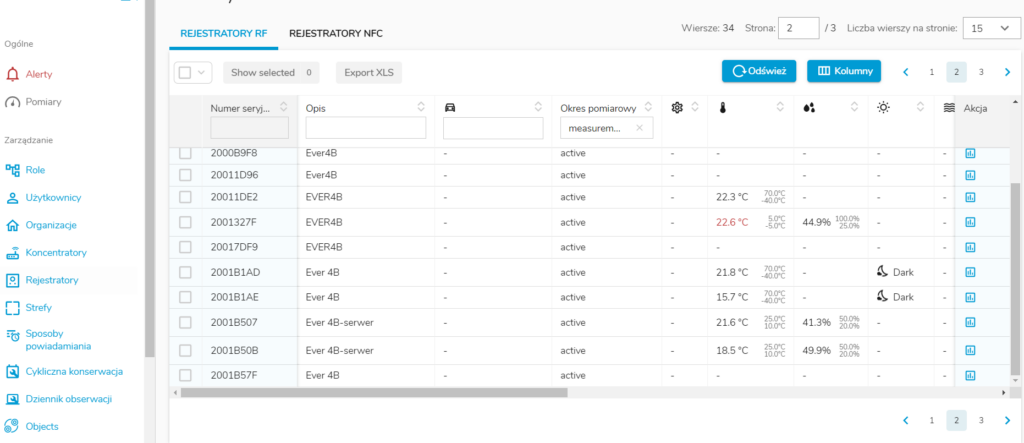Sort by humidity column arrows
The height and width of the screenshot is (443, 1024).
[854, 107]
